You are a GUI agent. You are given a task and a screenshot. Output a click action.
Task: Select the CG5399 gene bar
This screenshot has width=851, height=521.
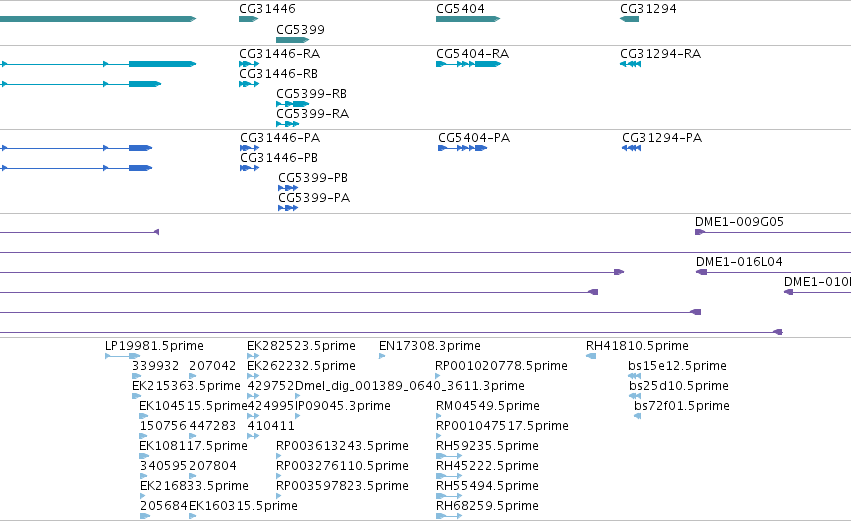[x=293, y=40]
